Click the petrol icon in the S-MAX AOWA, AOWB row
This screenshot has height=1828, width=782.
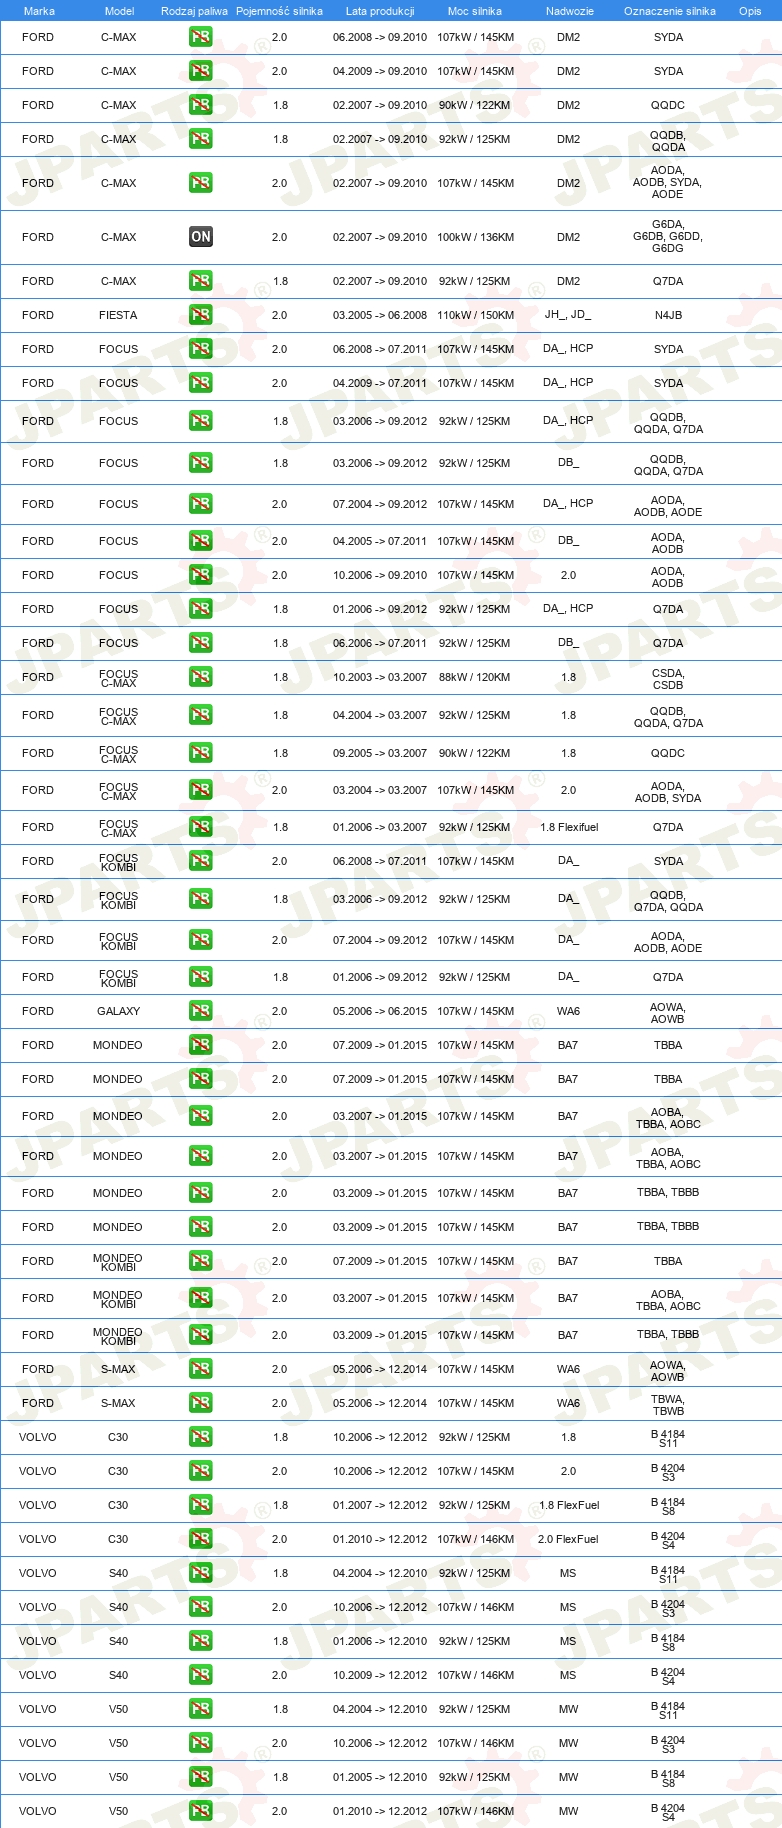201,1369
